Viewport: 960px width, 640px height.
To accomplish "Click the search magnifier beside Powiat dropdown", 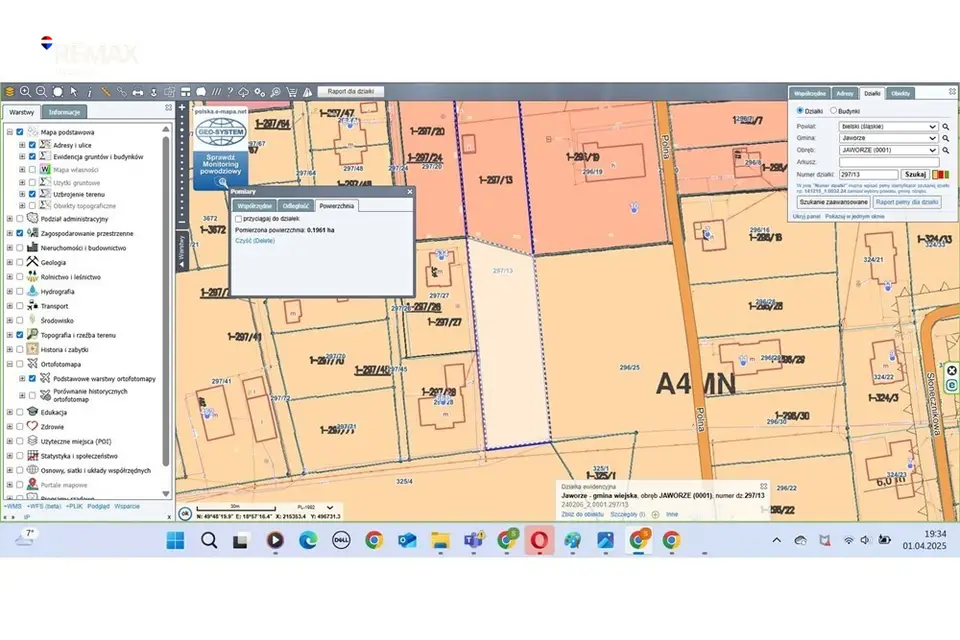I will (946, 127).
